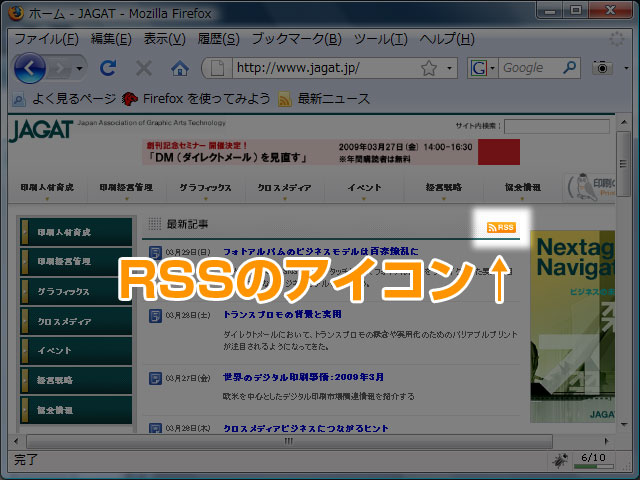Open the ブックマーク(B) menu
The width and height of the screenshot is (640, 480).
point(296,39)
